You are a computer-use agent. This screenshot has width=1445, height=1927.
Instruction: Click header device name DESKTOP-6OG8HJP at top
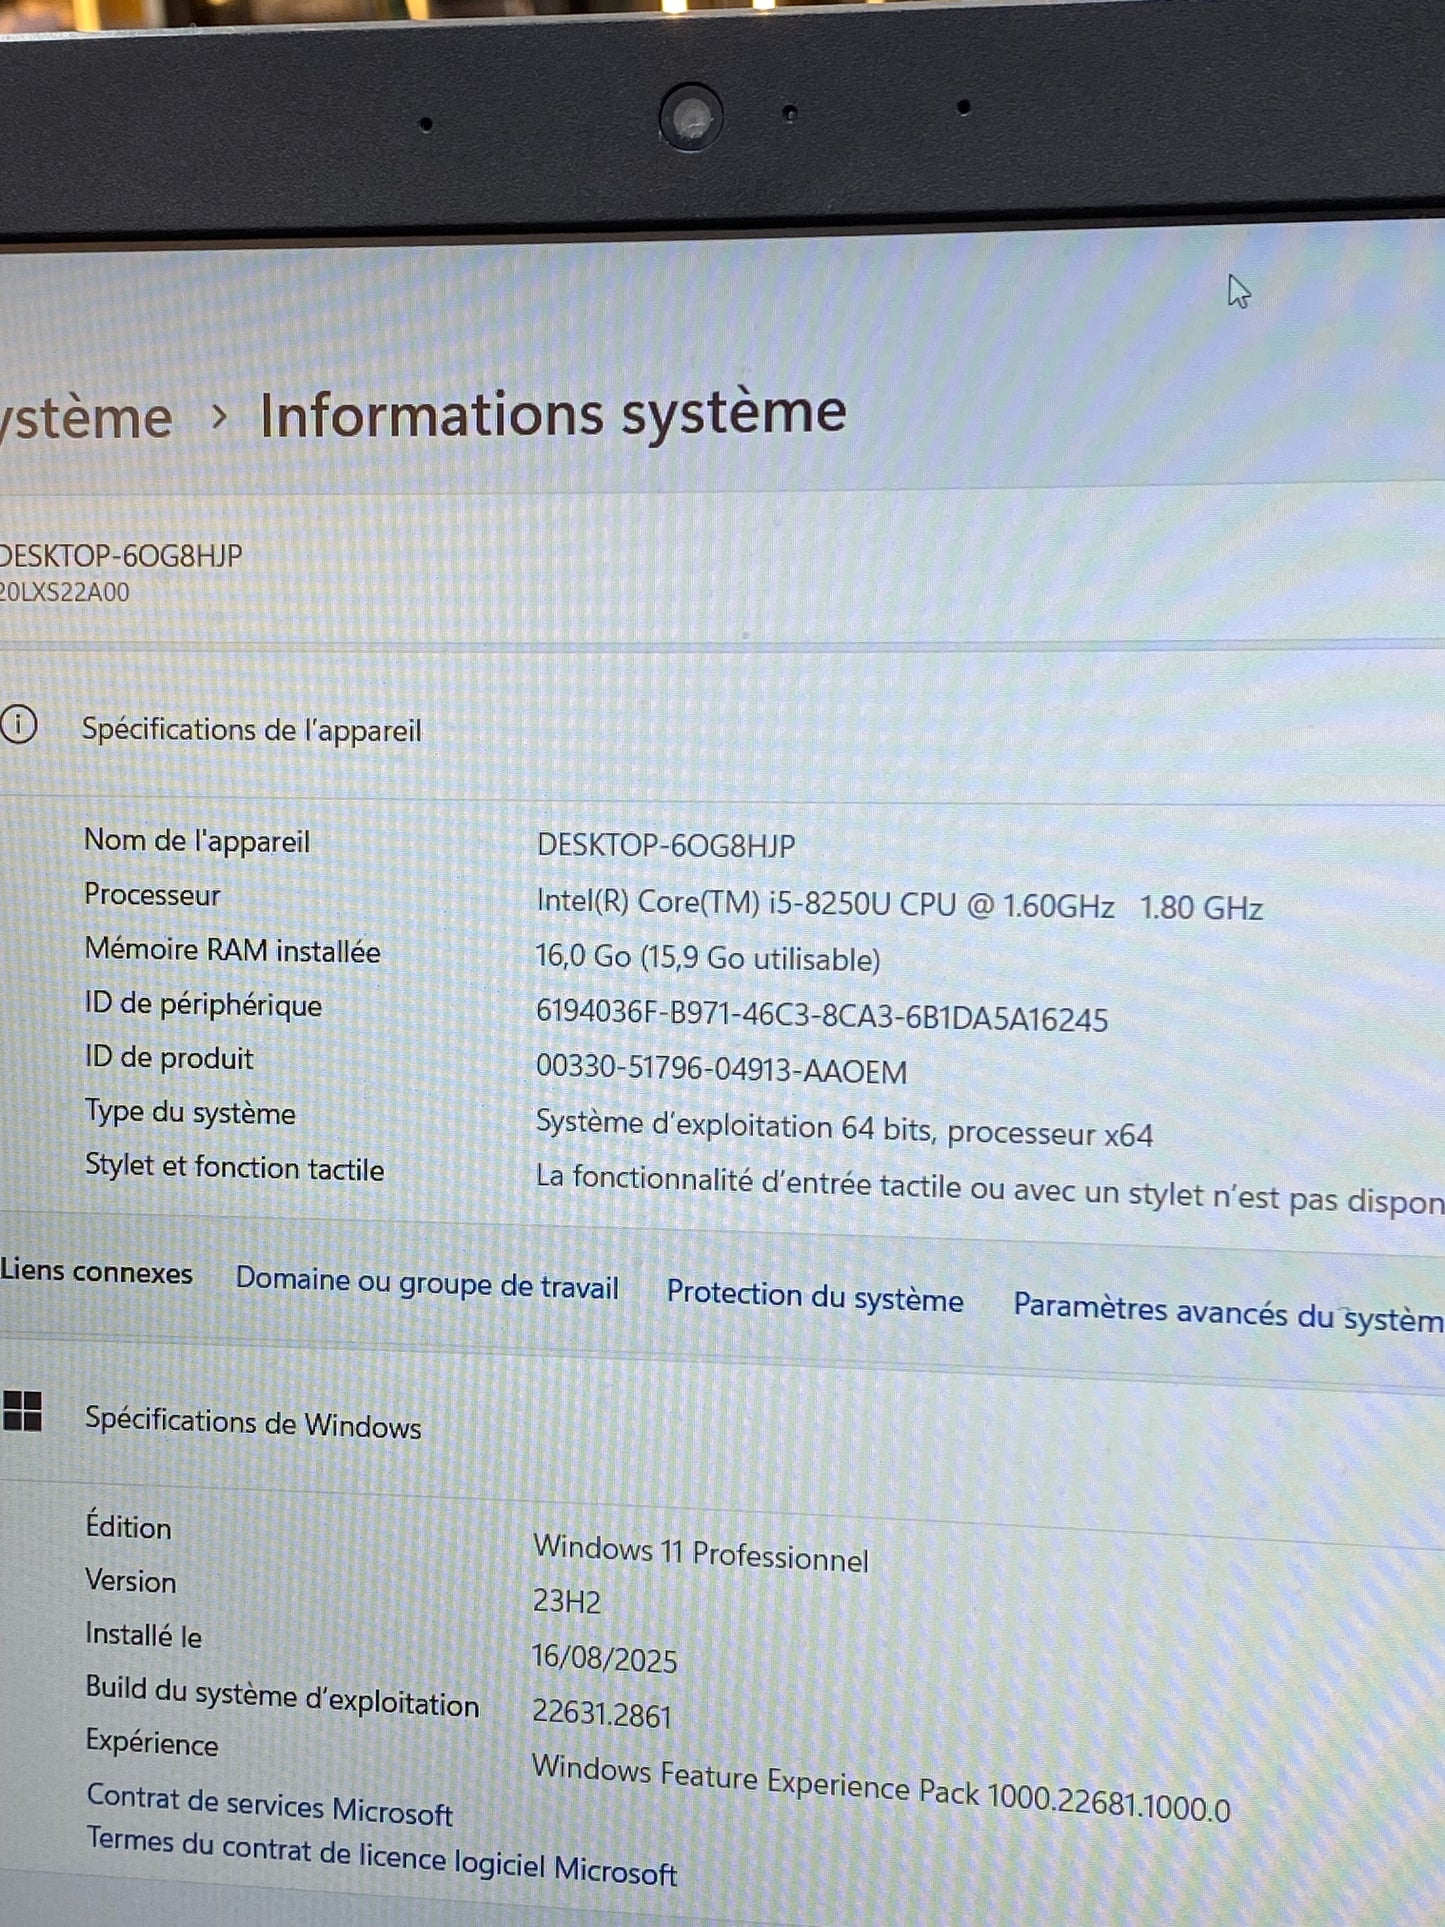(121, 556)
